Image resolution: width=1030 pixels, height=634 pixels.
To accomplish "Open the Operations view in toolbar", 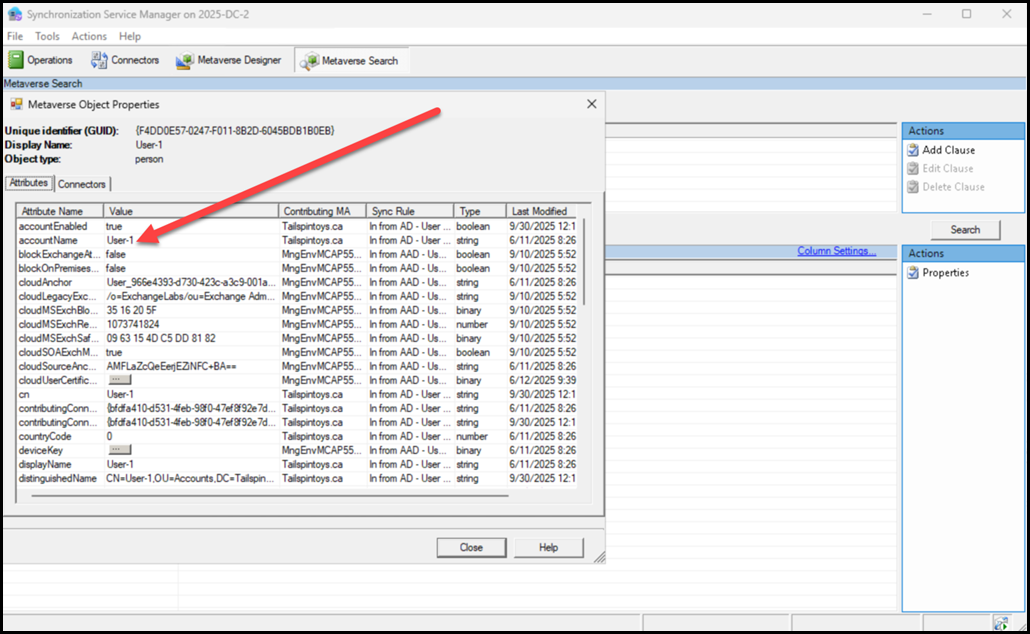I will coord(41,60).
